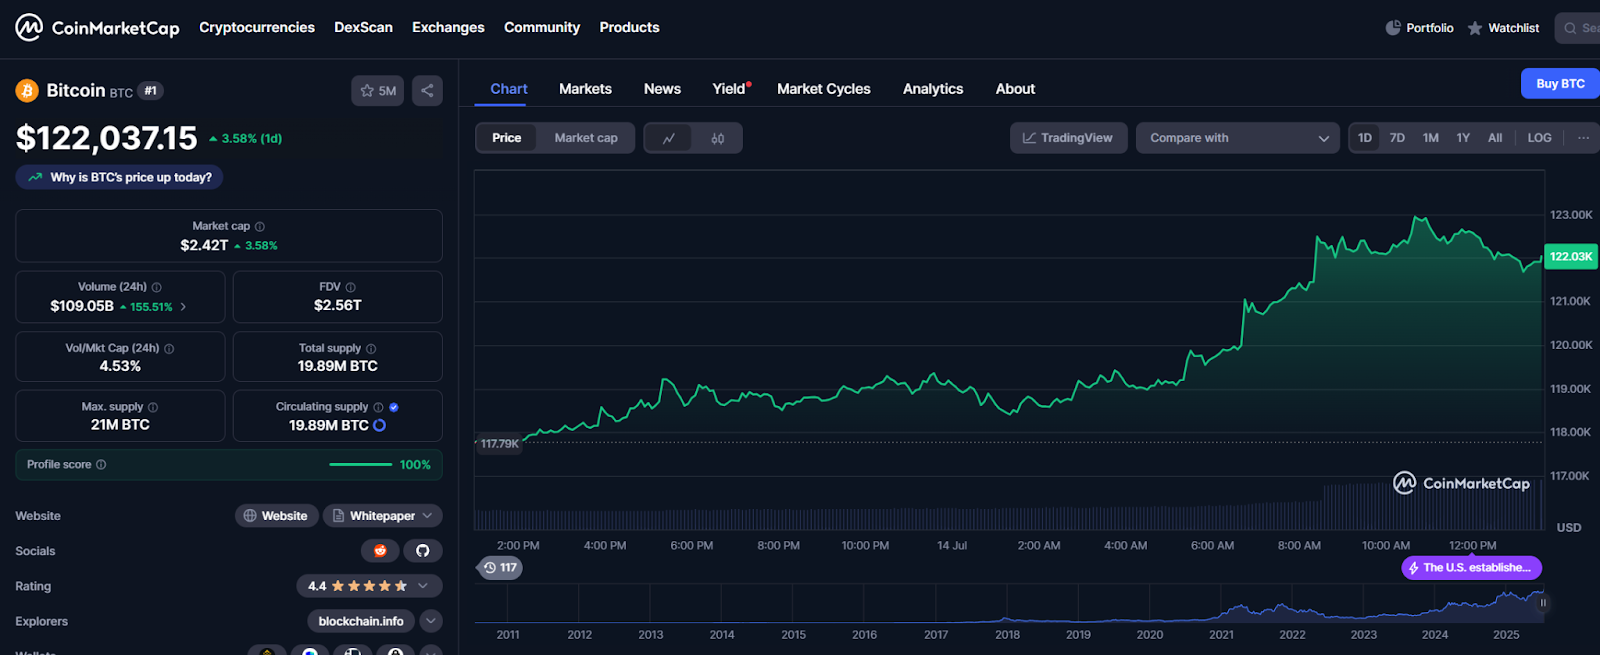Open Bitcoin's Reddit social icon
Image resolution: width=1600 pixels, height=655 pixels.
point(380,551)
